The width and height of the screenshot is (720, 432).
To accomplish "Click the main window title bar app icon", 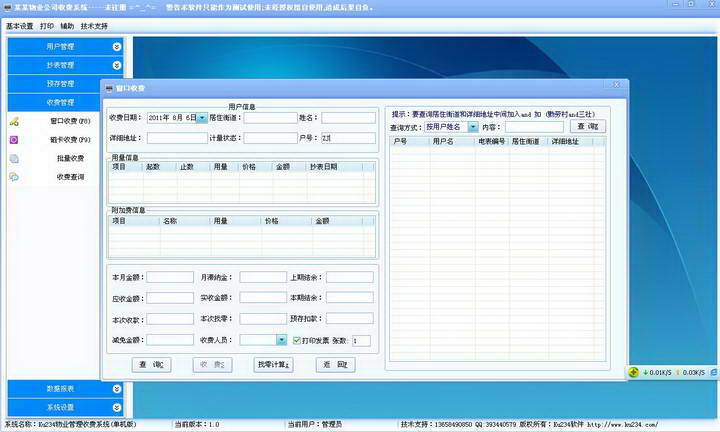I will click(8, 7).
